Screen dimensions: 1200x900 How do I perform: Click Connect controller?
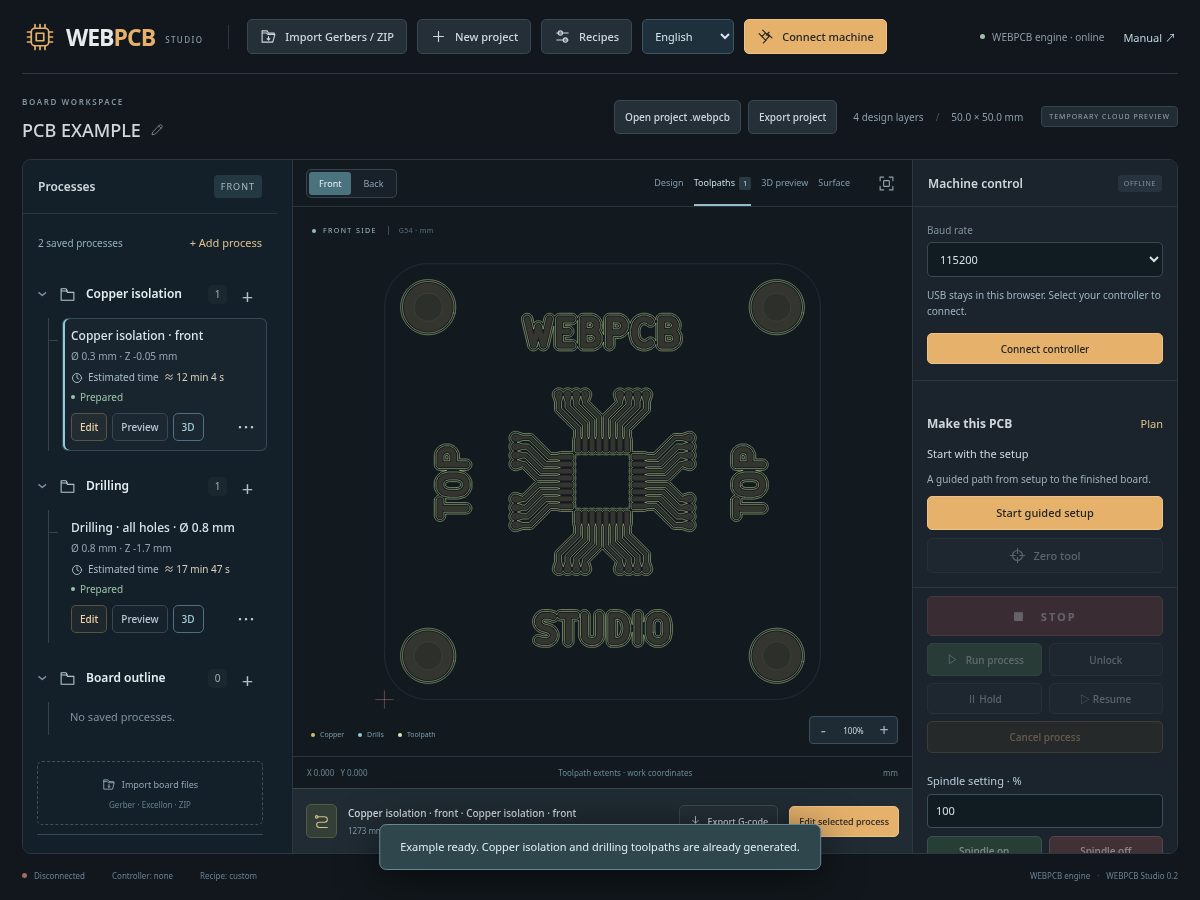coord(1045,349)
